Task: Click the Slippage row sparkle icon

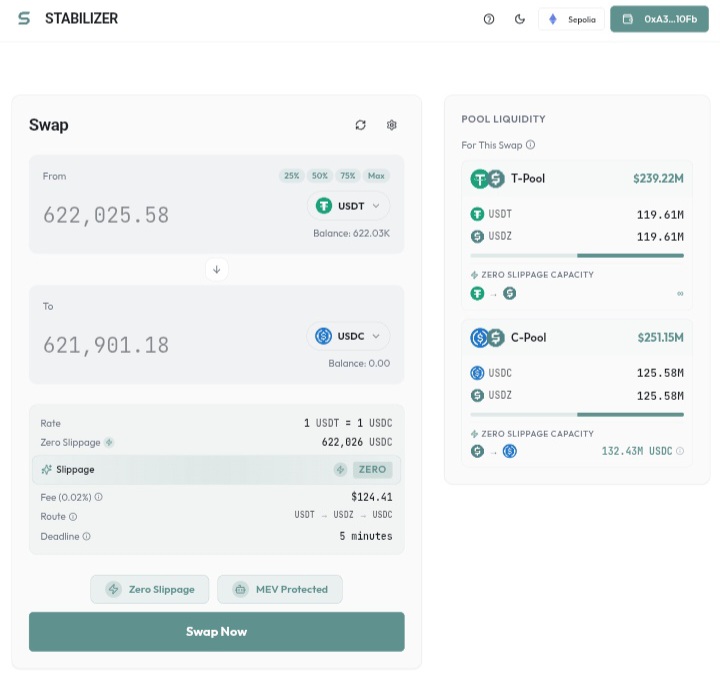Action: pos(46,470)
